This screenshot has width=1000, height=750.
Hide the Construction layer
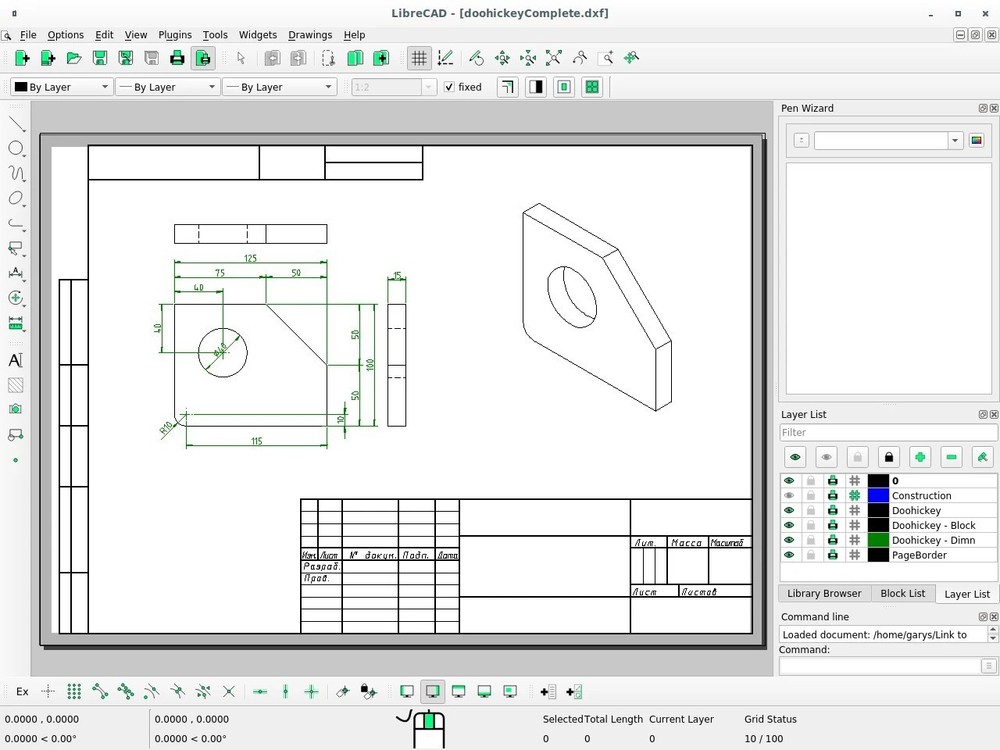click(x=789, y=495)
